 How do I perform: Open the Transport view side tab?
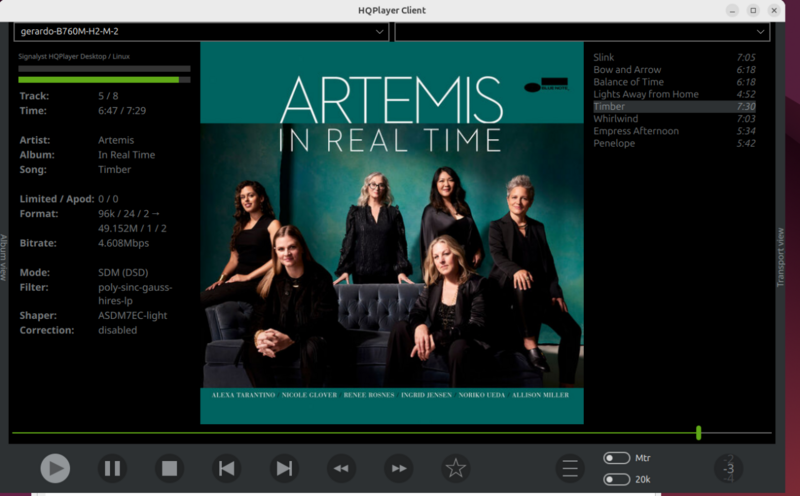(x=781, y=257)
